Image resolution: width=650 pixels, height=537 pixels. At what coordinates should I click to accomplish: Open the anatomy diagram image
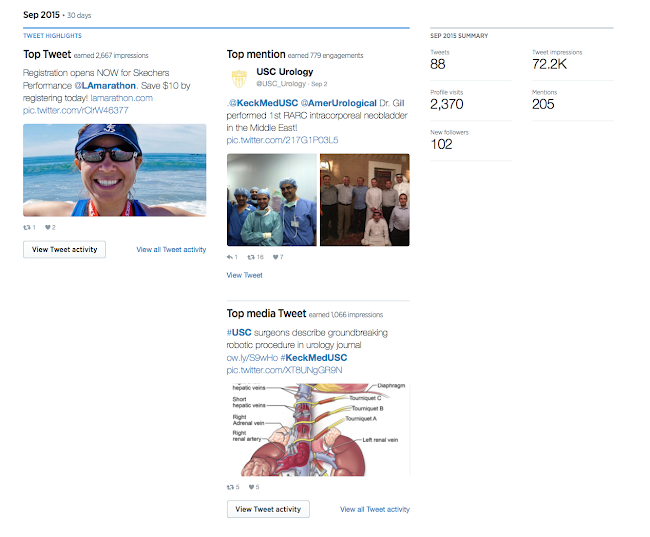pos(318,429)
